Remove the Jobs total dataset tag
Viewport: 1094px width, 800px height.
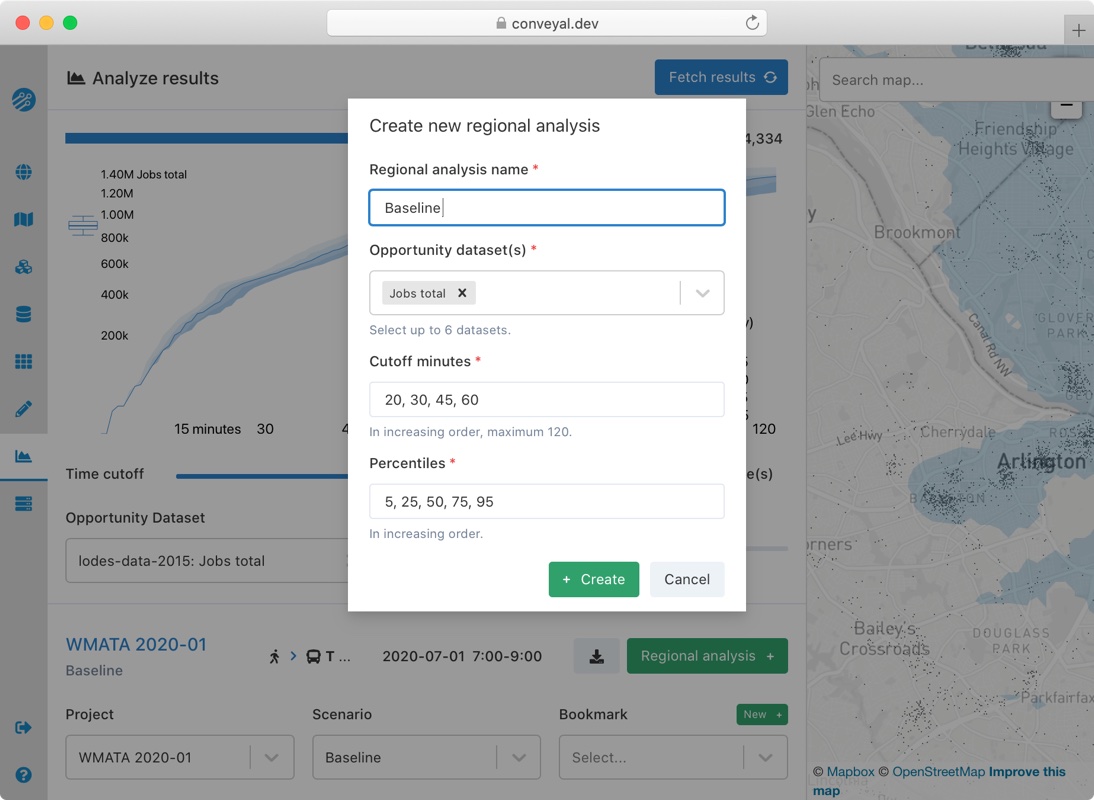[462, 293]
